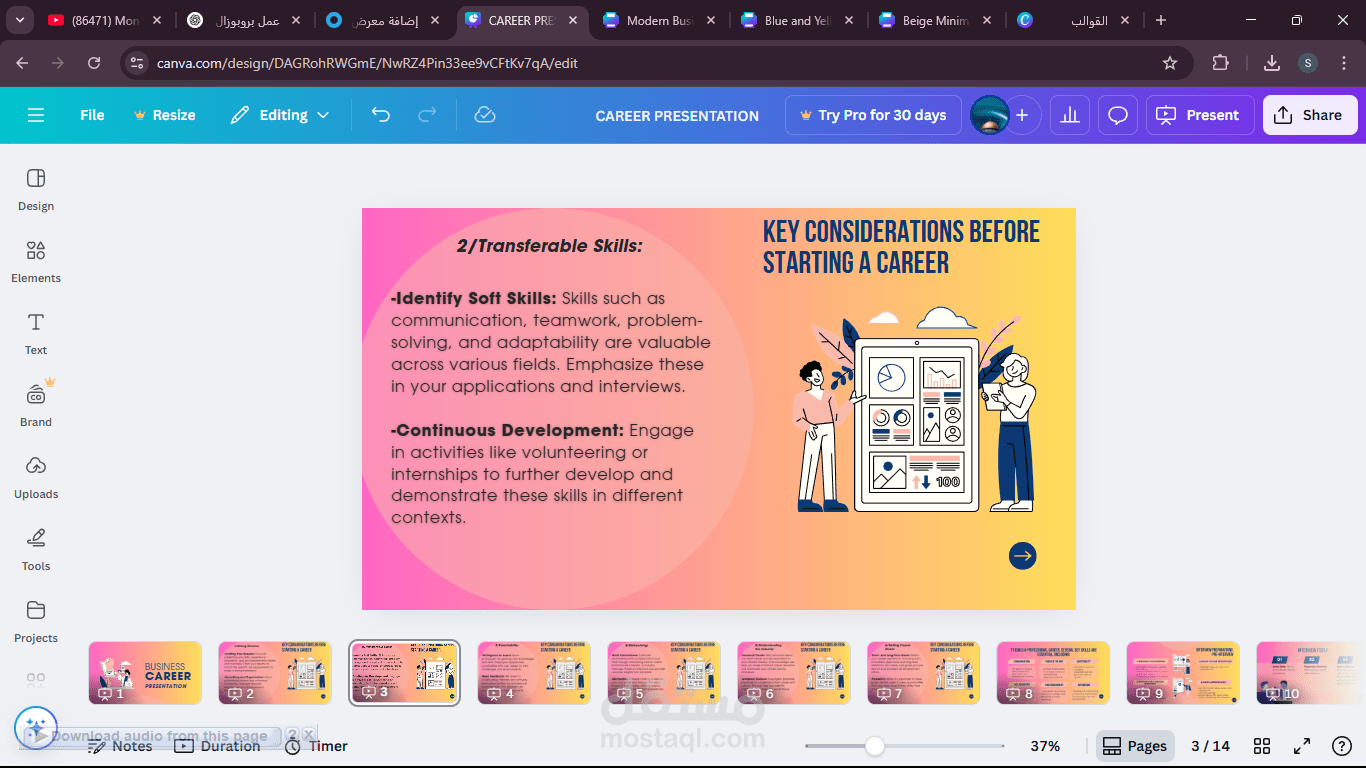Click the Present button
Screen dimensions: 1366x768
tap(1198, 115)
